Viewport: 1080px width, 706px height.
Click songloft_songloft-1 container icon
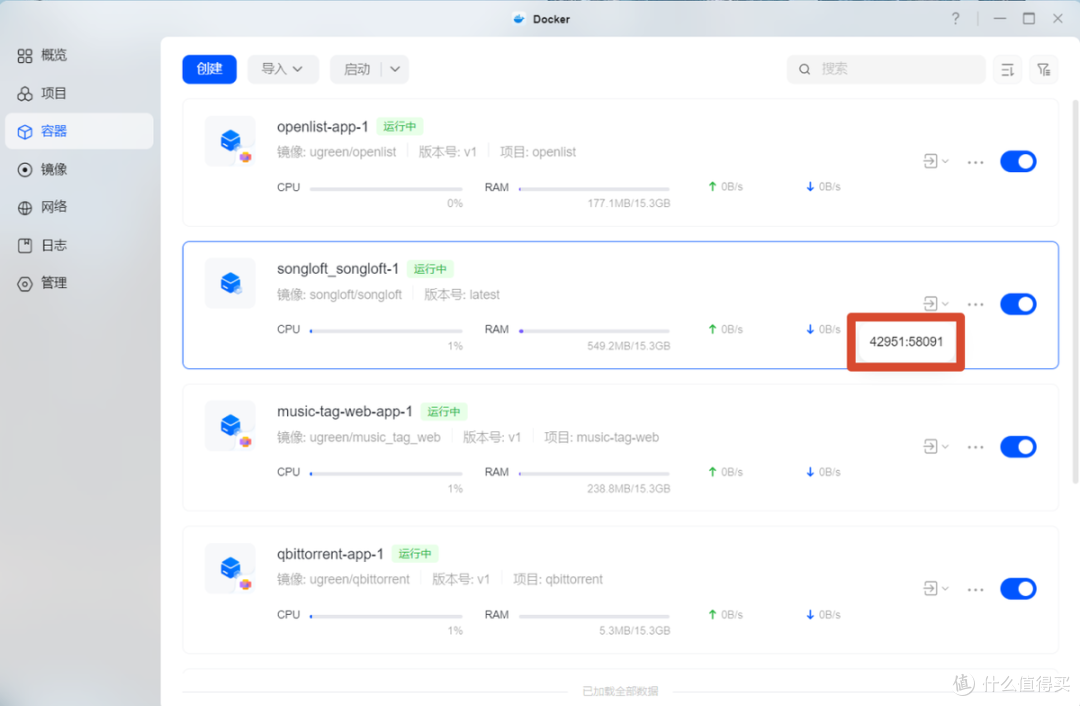[231, 284]
